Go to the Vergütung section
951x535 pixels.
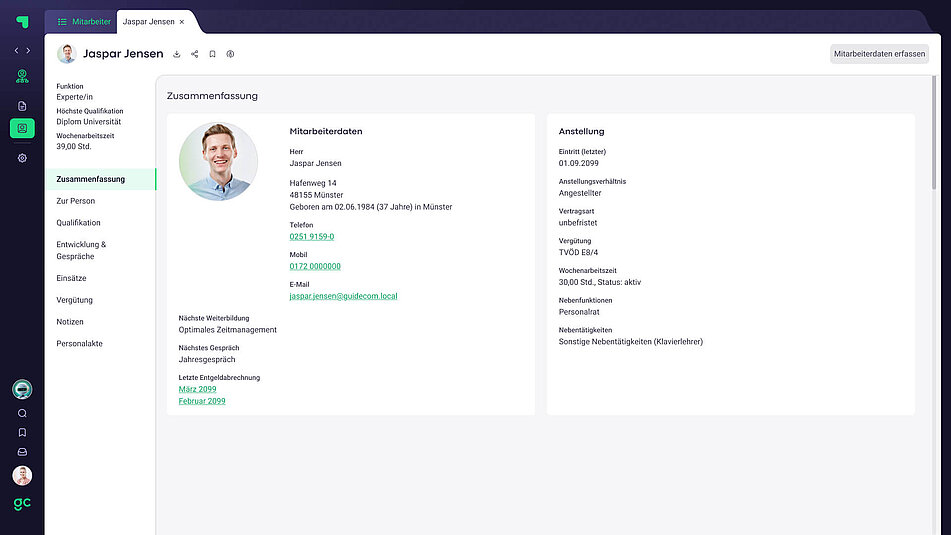coord(74,300)
